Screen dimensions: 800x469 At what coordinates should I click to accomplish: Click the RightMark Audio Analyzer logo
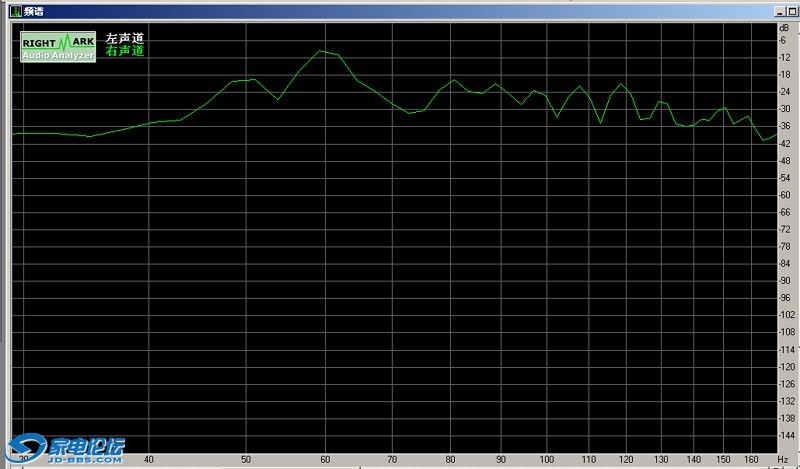click(58, 46)
